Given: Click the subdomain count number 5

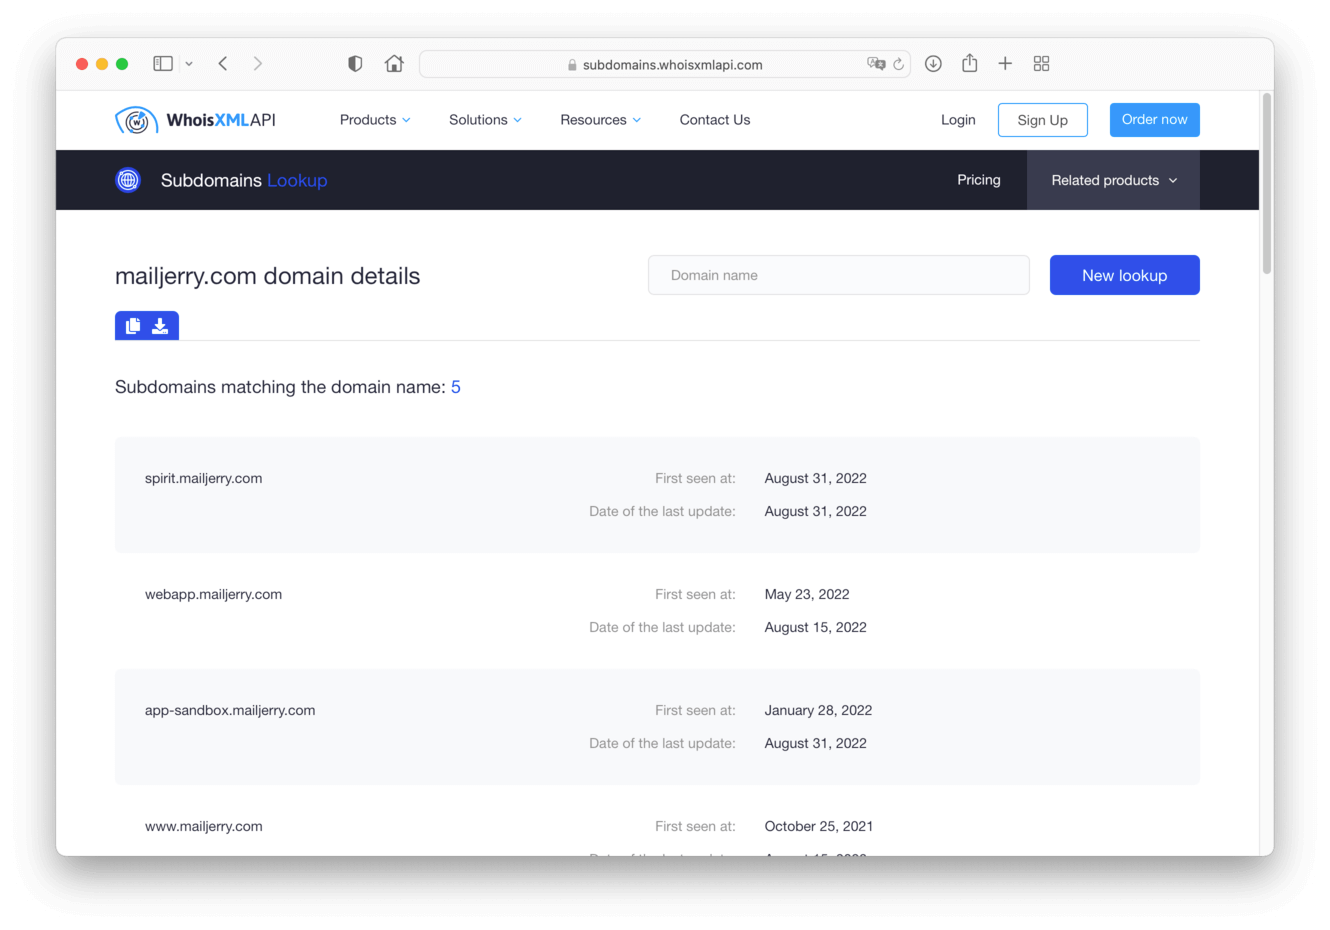Looking at the screenshot, I should coord(456,387).
